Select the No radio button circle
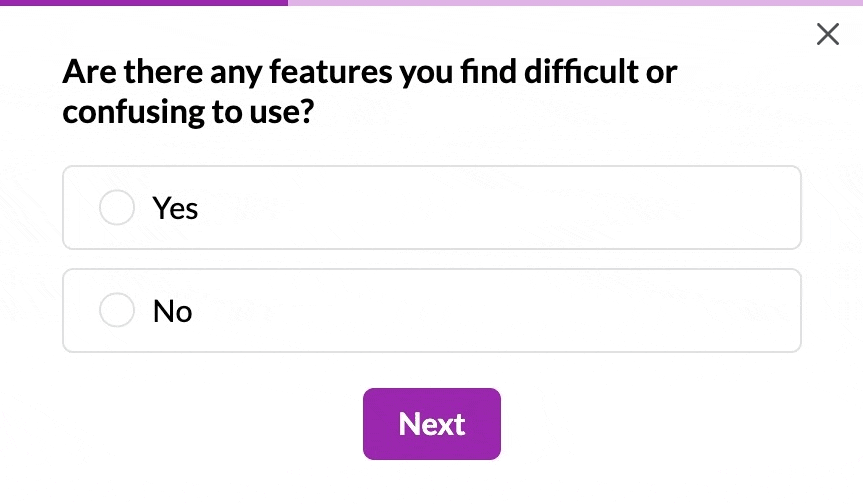This screenshot has height=504, width=863. tap(117, 311)
